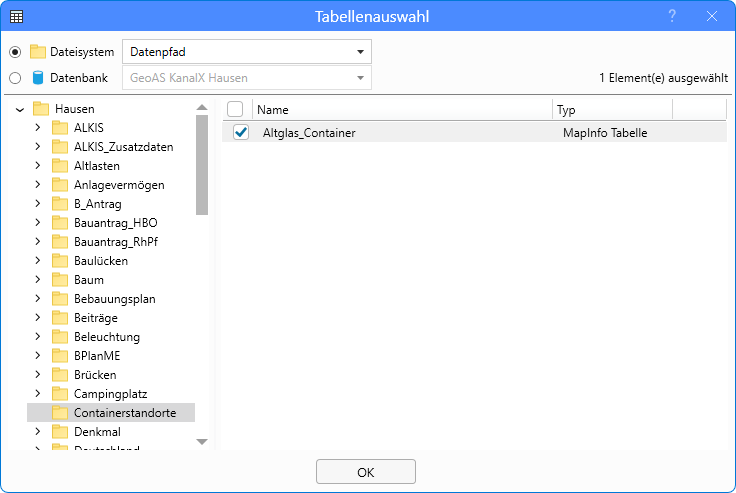Image resolution: width=736 pixels, height=493 pixels.
Task: Click the yellow Dateisystem folder icon
Action: (38, 52)
